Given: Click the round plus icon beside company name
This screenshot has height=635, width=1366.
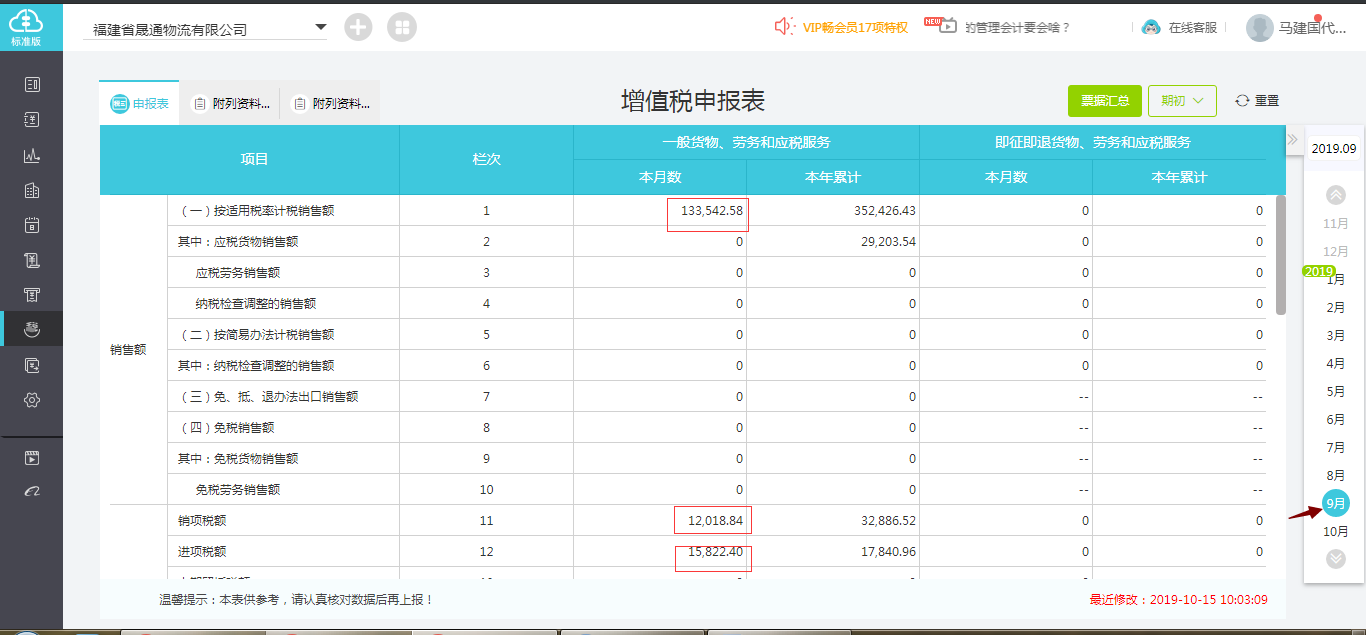Looking at the screenshot, I should [x=358, y=27].
